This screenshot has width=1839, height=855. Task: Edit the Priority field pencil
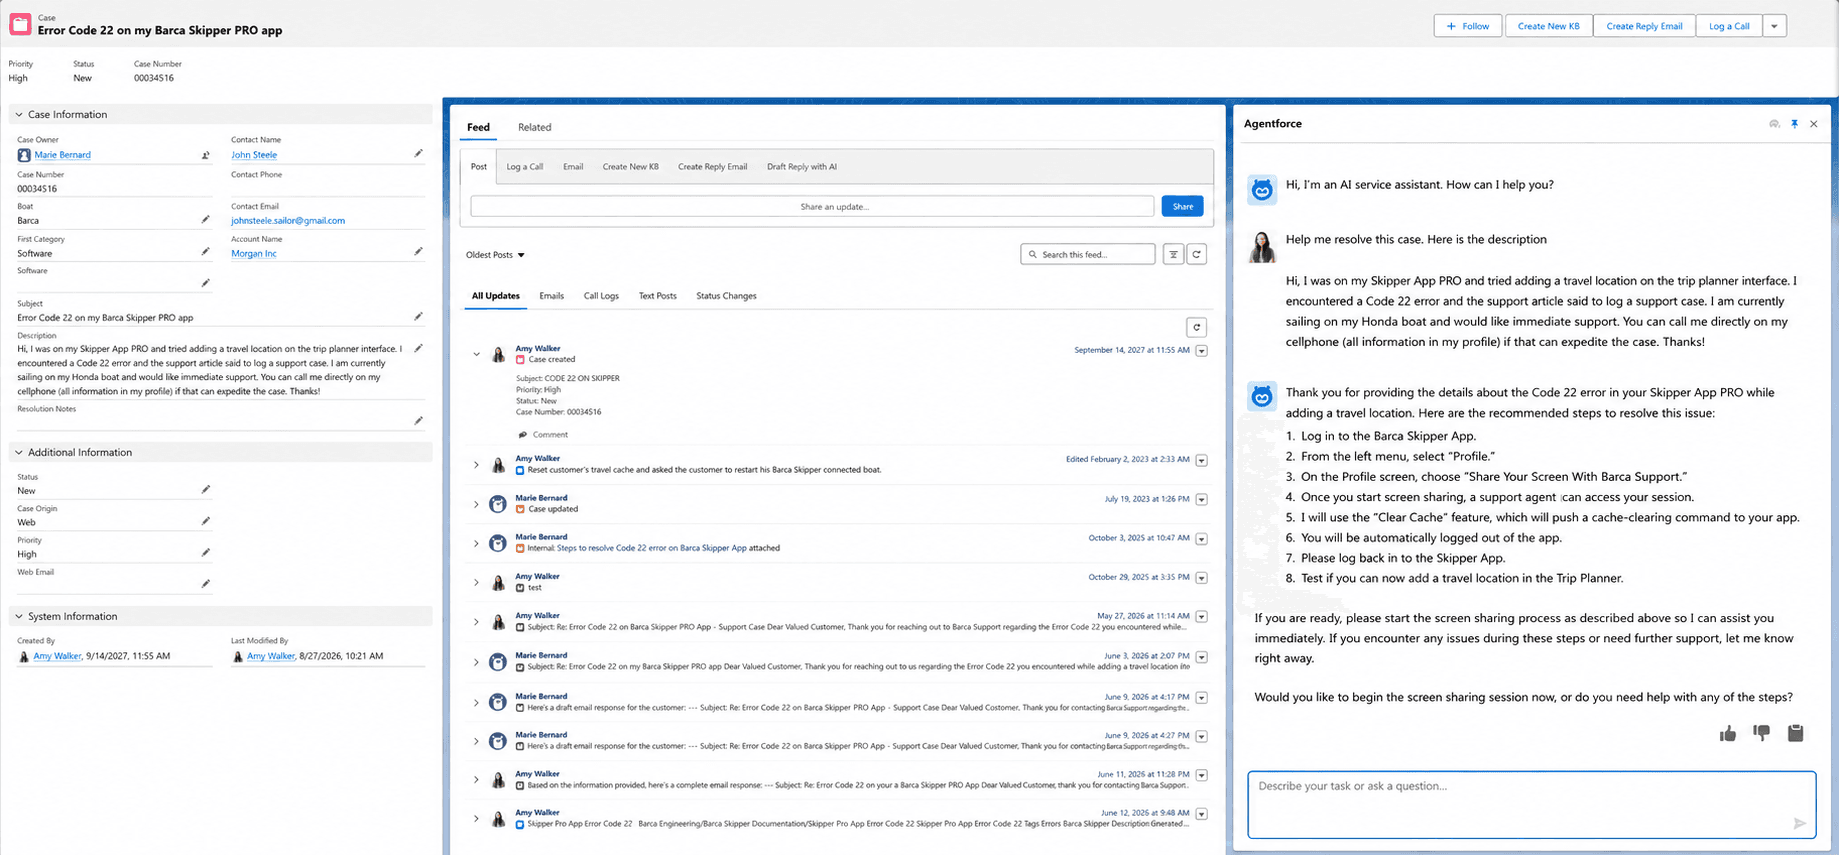click(205, 553)
